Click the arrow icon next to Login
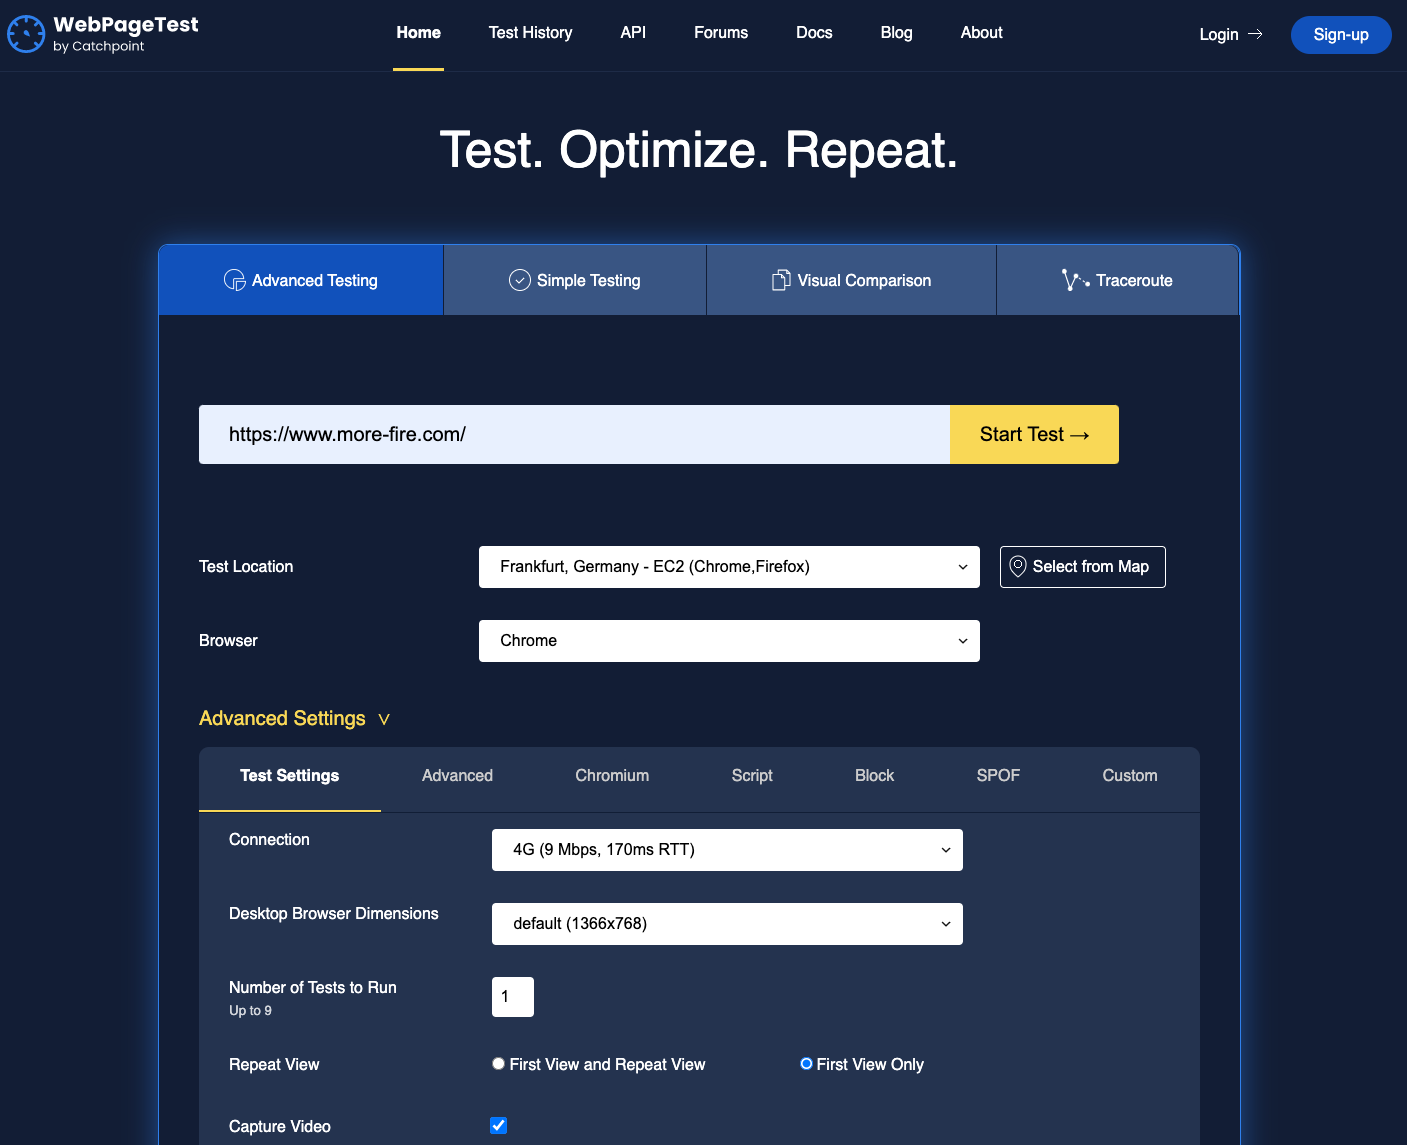This screenshot has height=1145, width=1407. tap(1256, 34)
